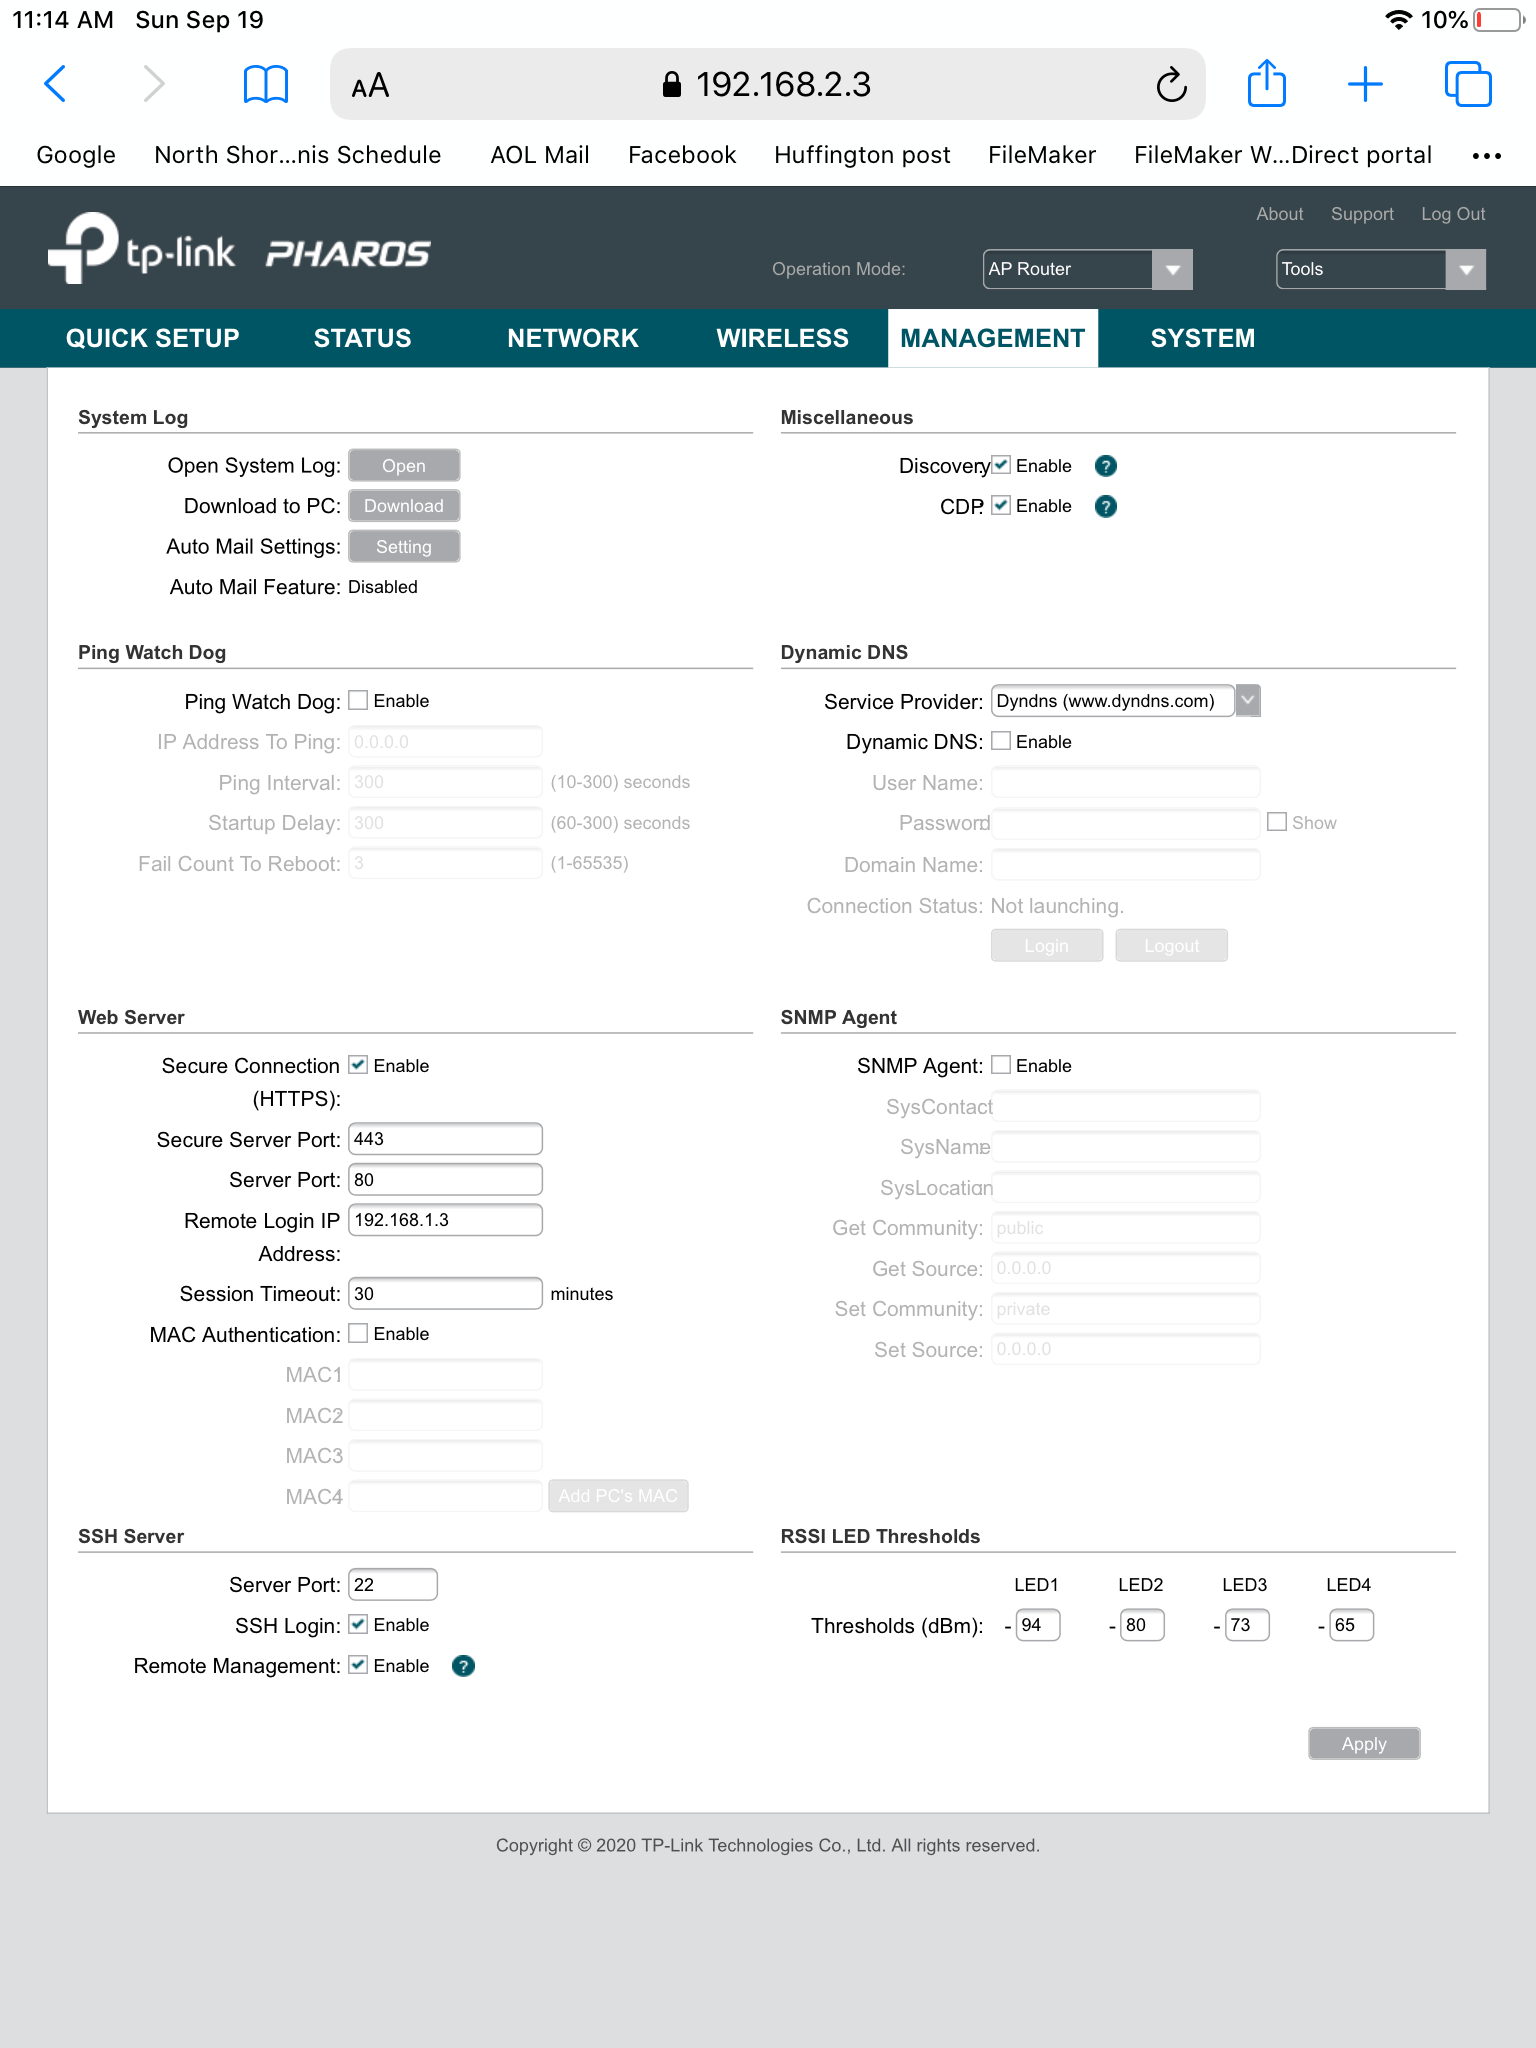The height and width of the screenshot is (2048, 1536).
Task: Open more favorites via three dots
Action: [1487, 156]
